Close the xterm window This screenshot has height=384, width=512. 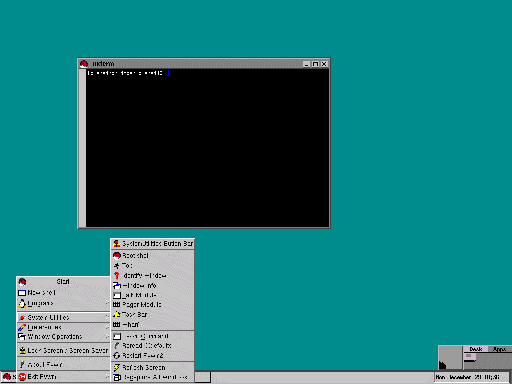tap(324, 64)
